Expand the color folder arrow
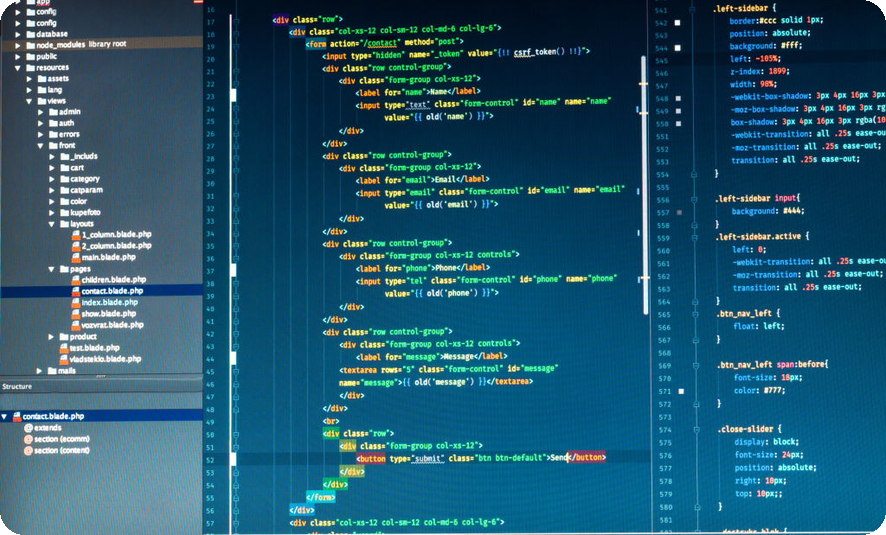This screenshot has height=535, width=886. (51, 202)
